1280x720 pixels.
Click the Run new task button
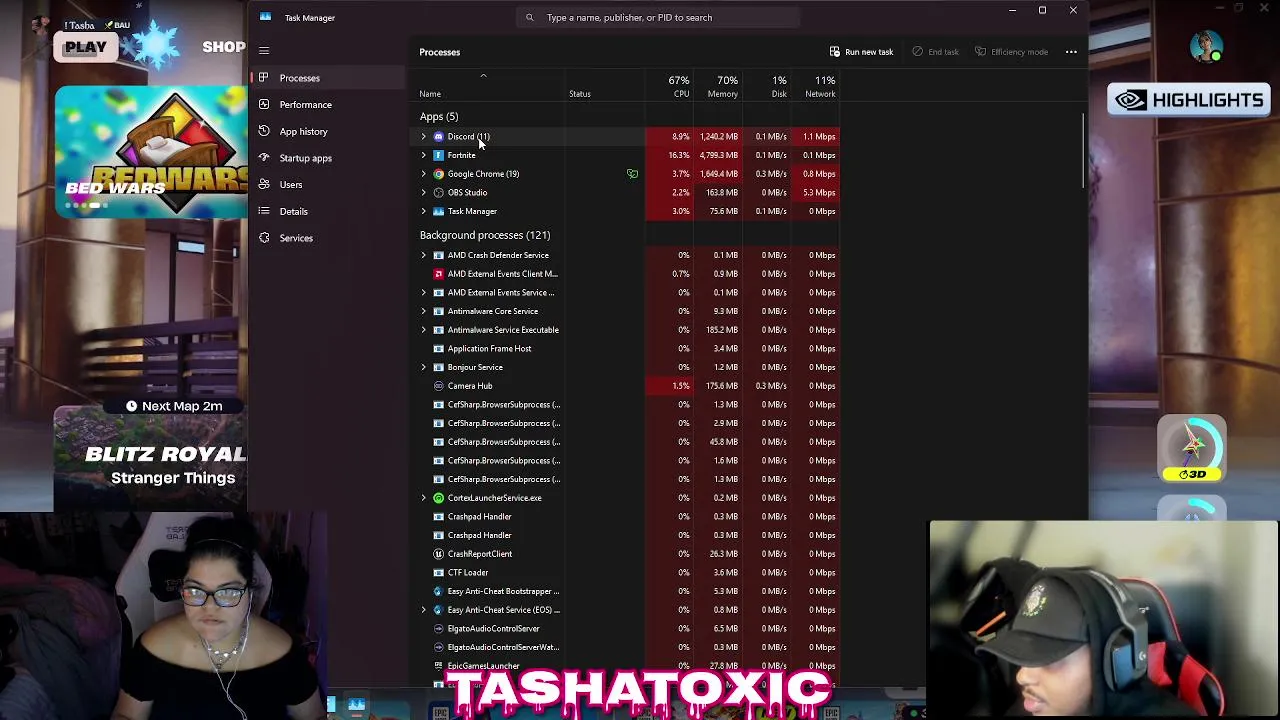[x=861, y=52]
